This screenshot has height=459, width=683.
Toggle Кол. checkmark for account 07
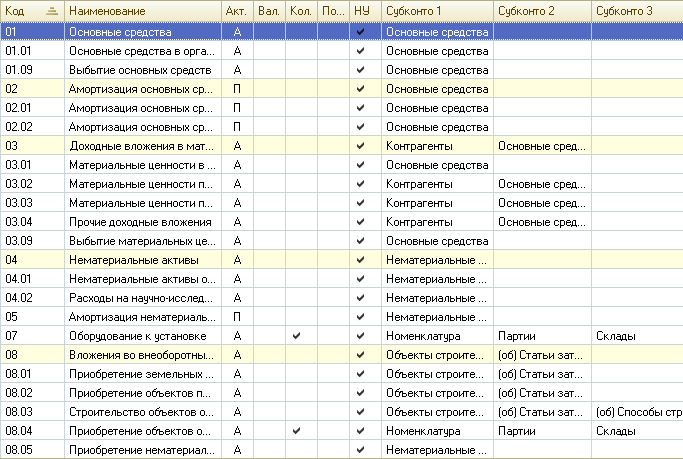coord(297,336)
